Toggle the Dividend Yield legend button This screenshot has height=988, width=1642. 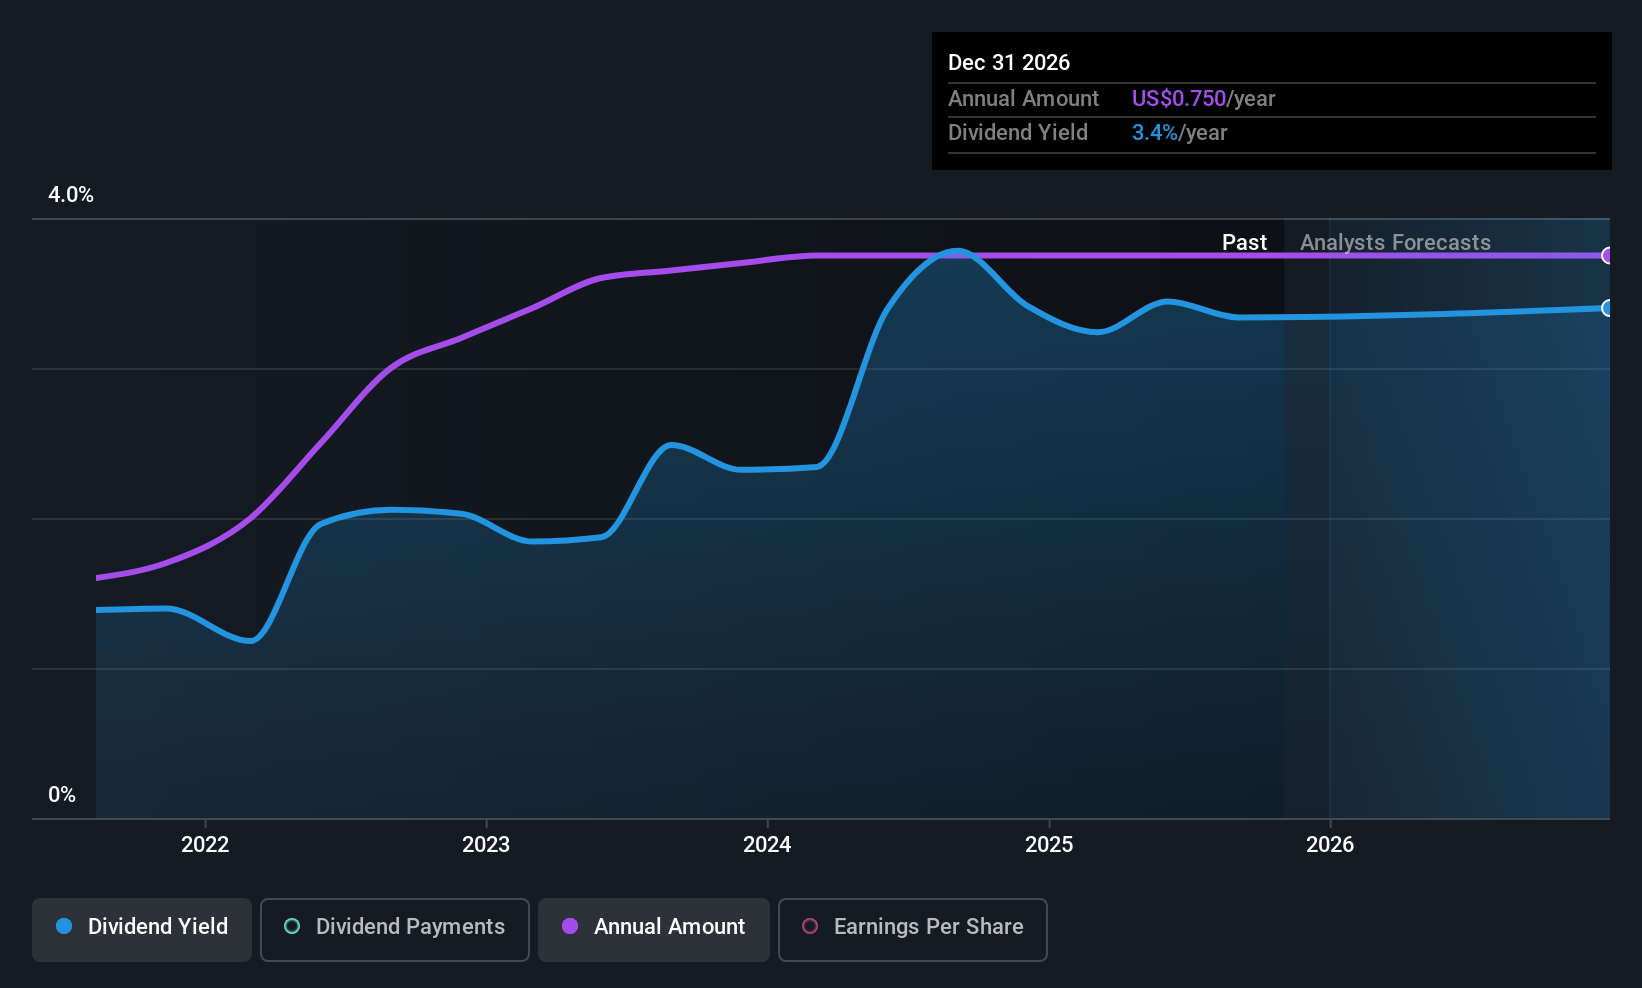click(x=142, y=927)
